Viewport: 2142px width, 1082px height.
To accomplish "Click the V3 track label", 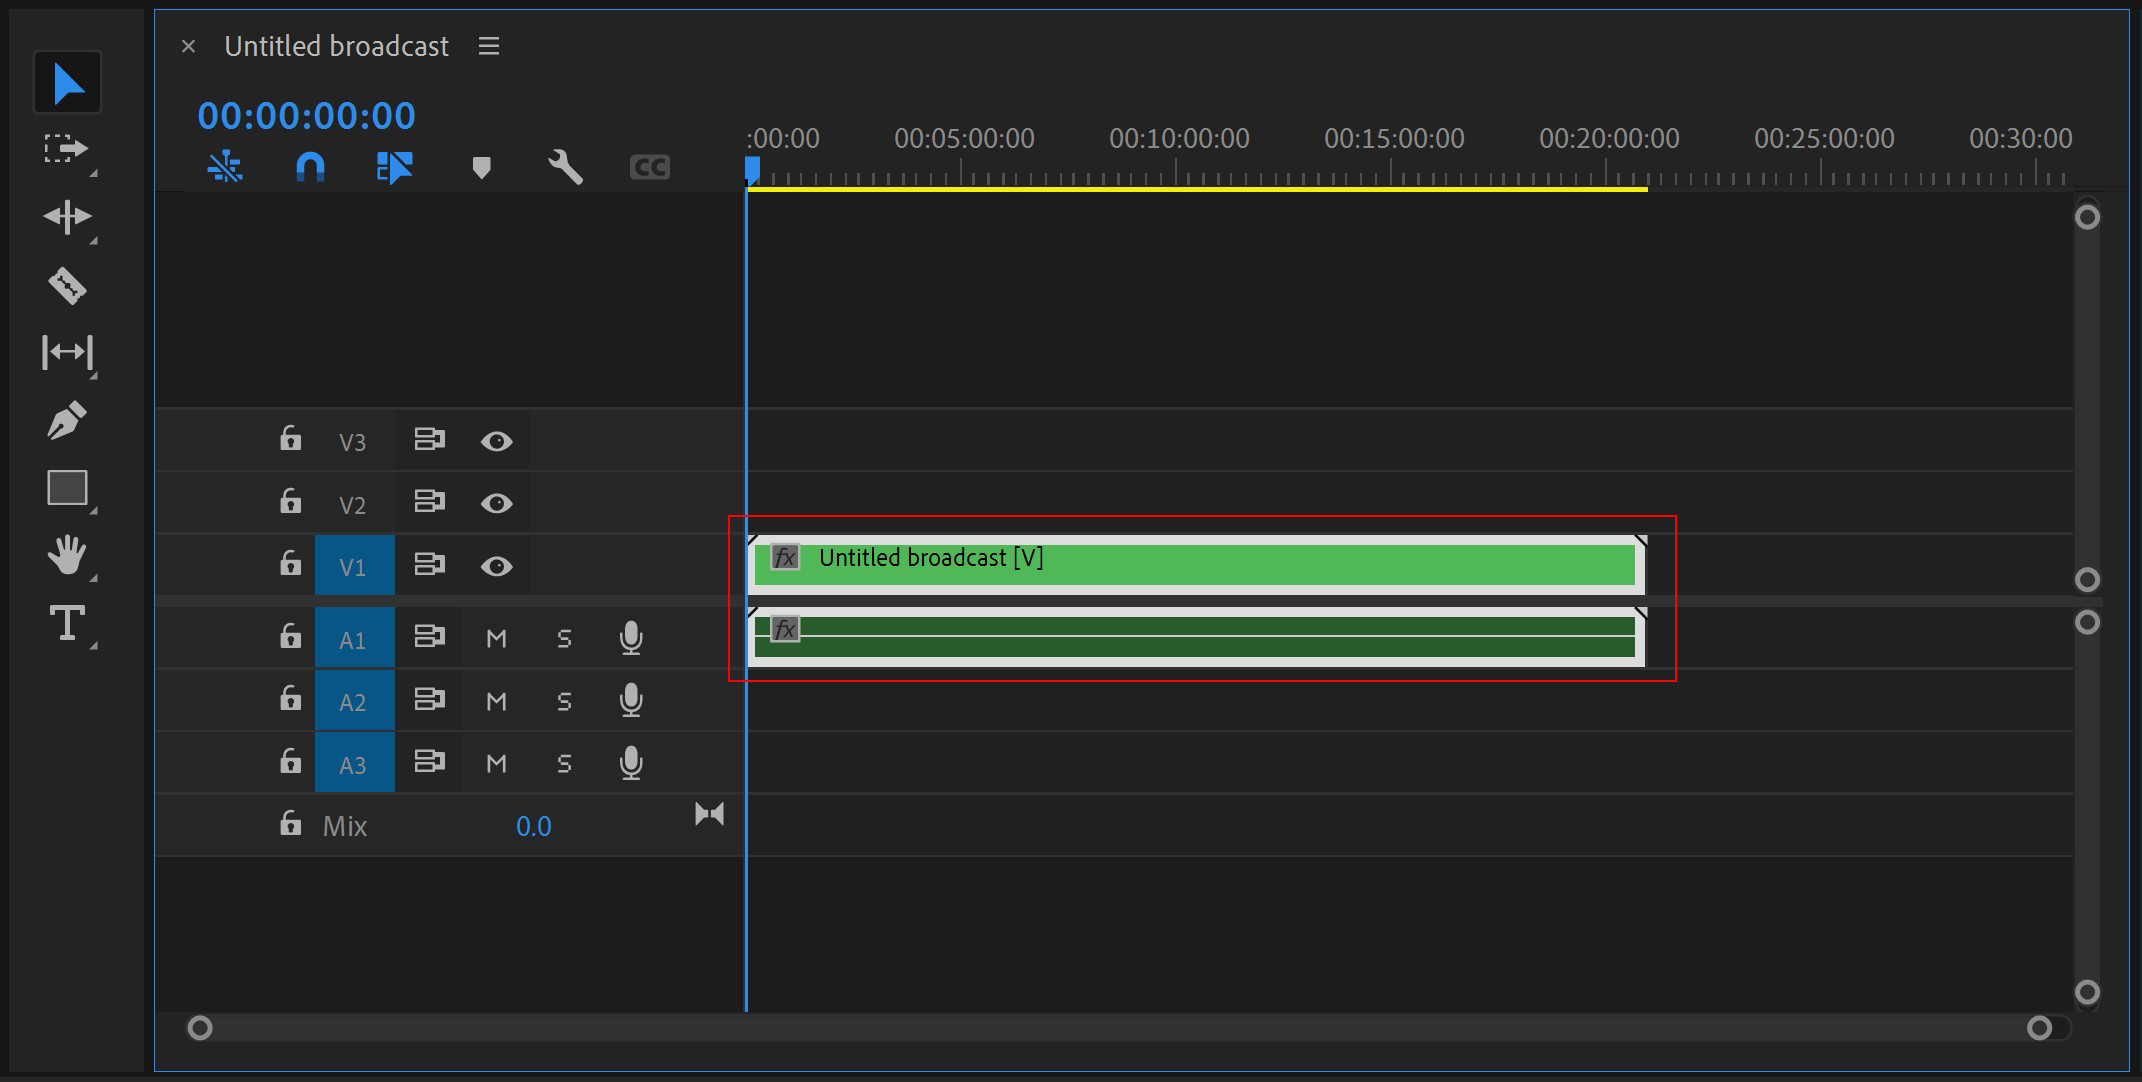I will tap(352, 442).
